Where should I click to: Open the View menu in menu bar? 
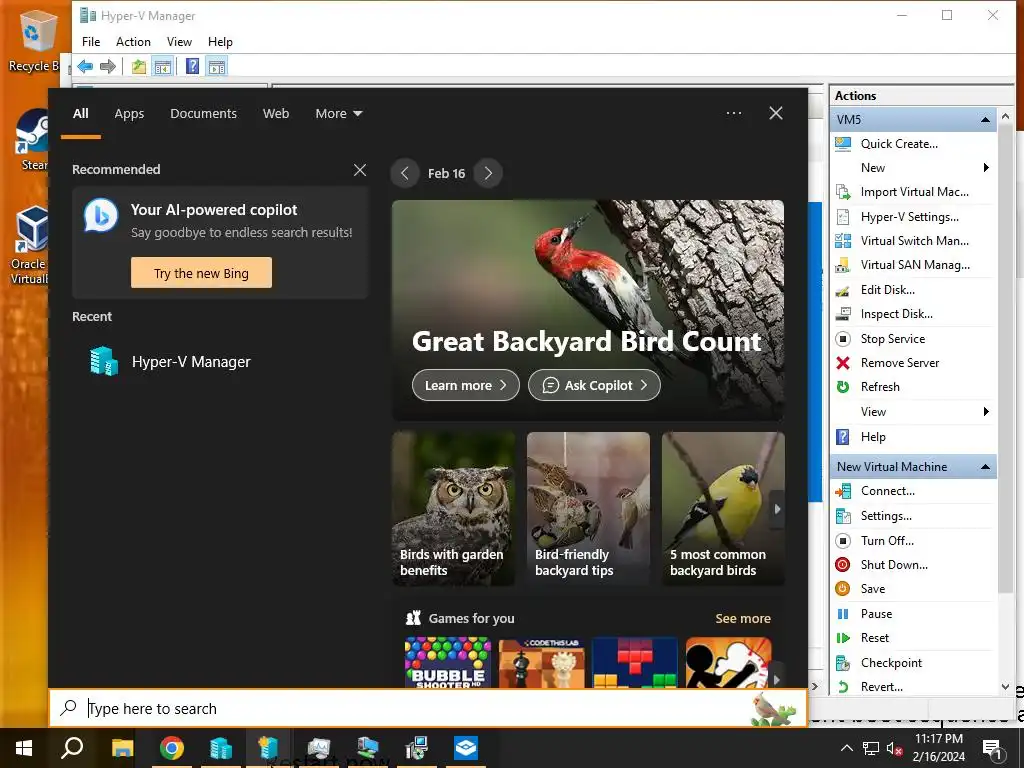coord(179,42)
